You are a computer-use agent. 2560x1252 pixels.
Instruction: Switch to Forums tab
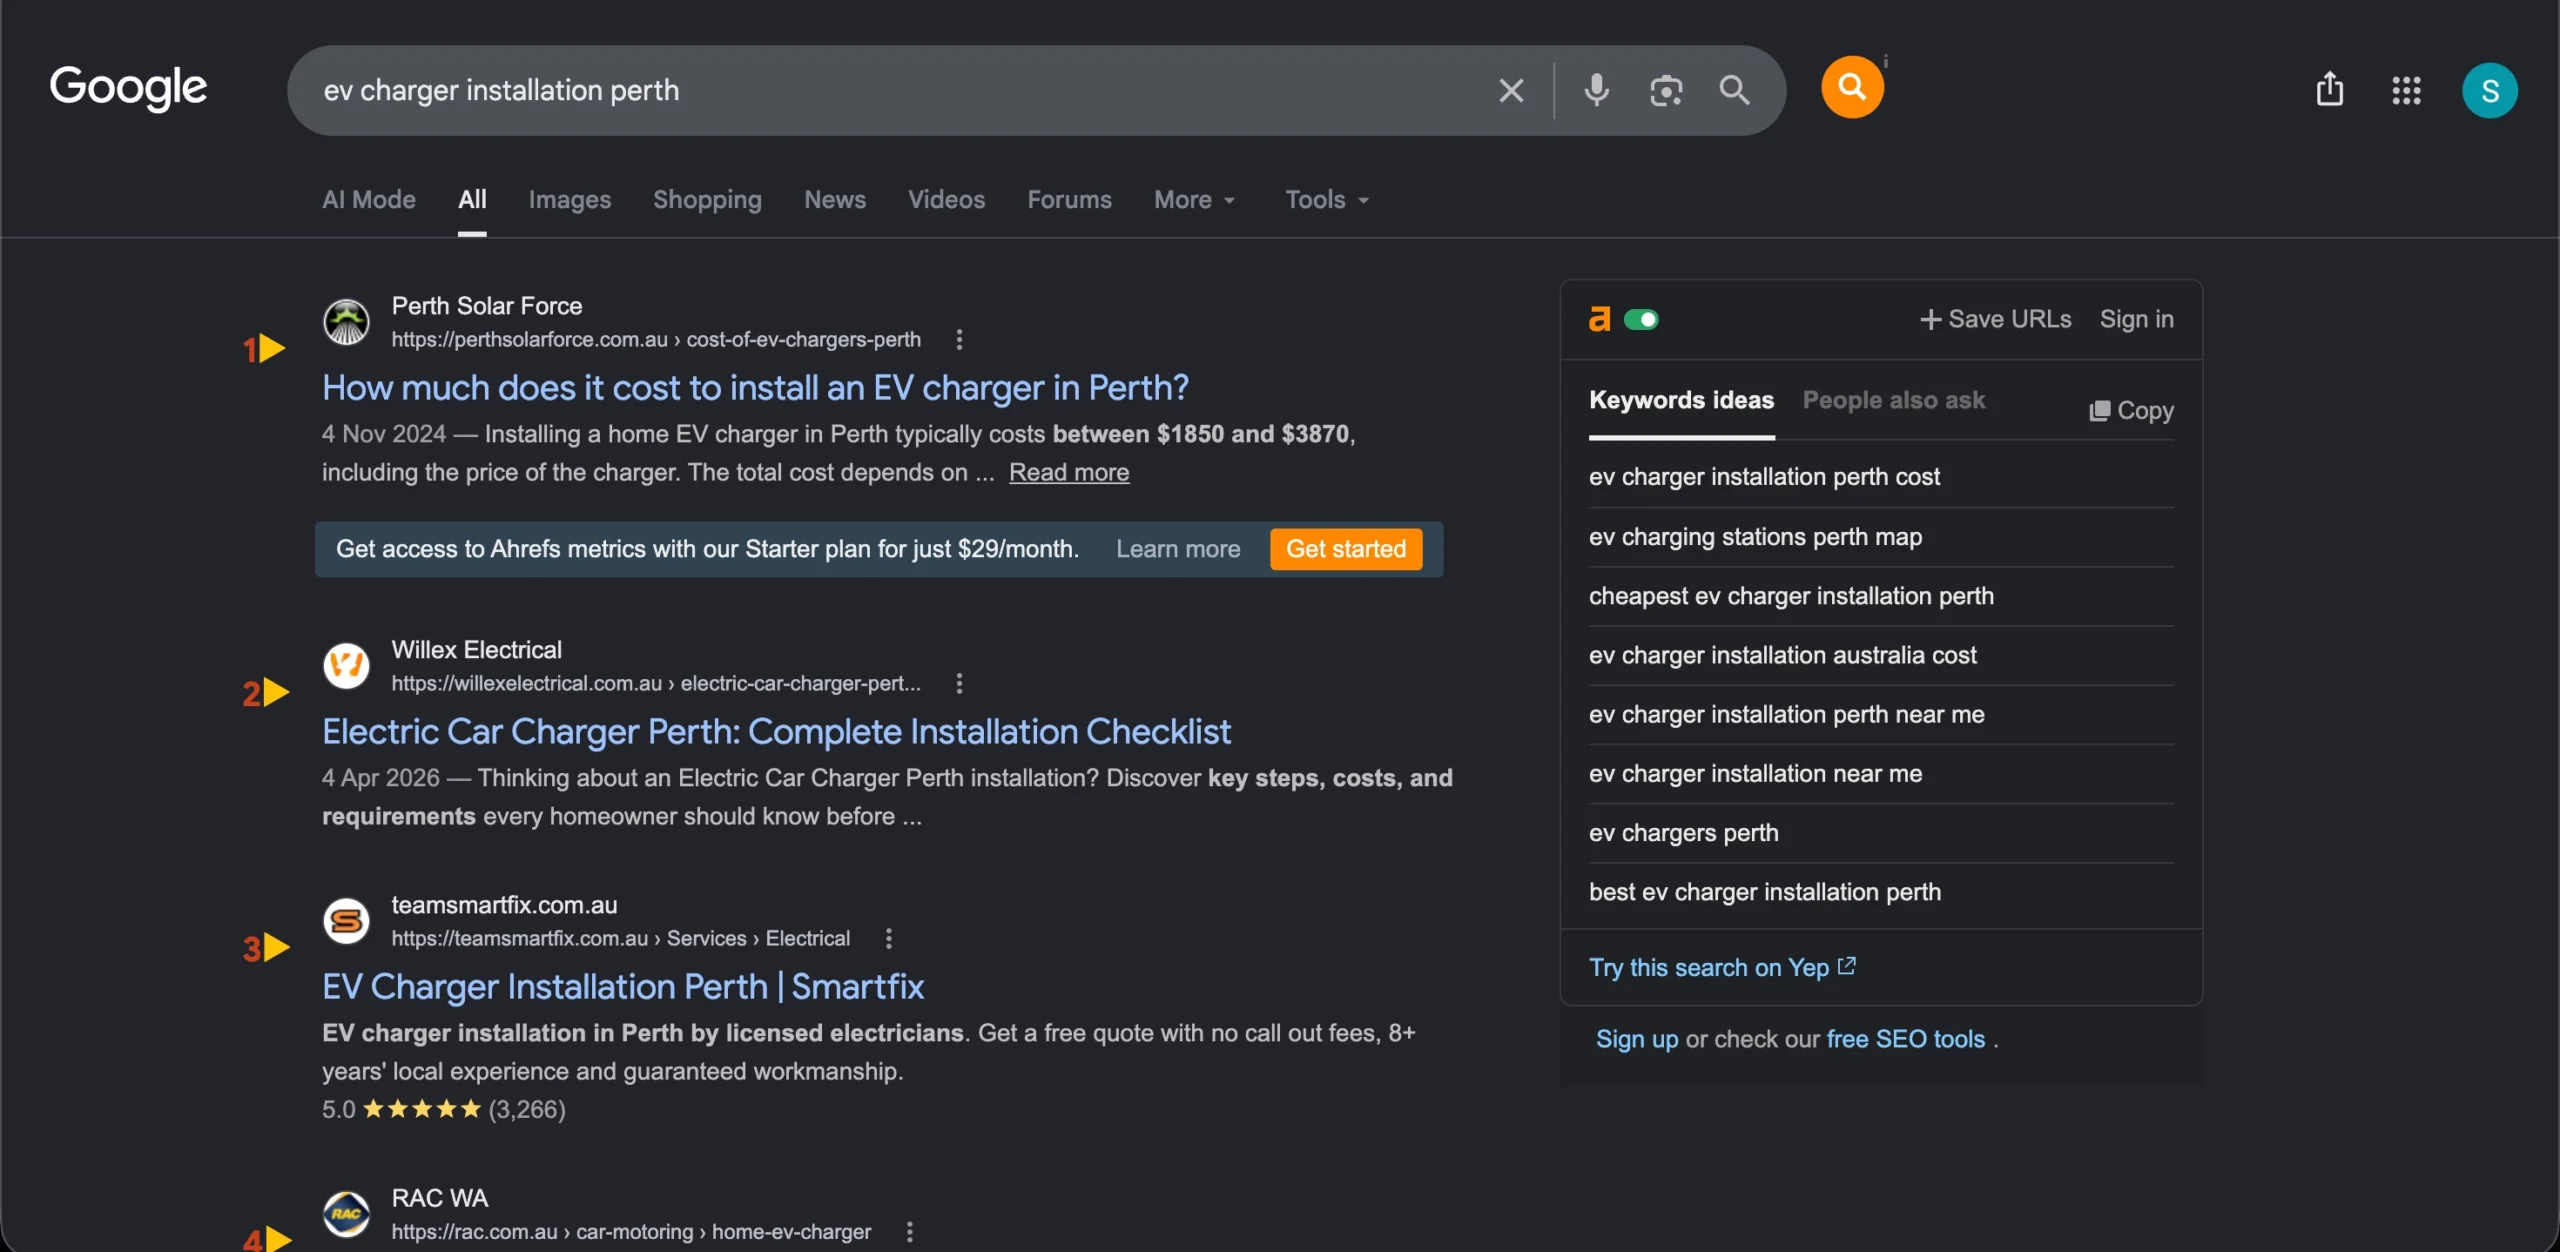pos(1069,200)
